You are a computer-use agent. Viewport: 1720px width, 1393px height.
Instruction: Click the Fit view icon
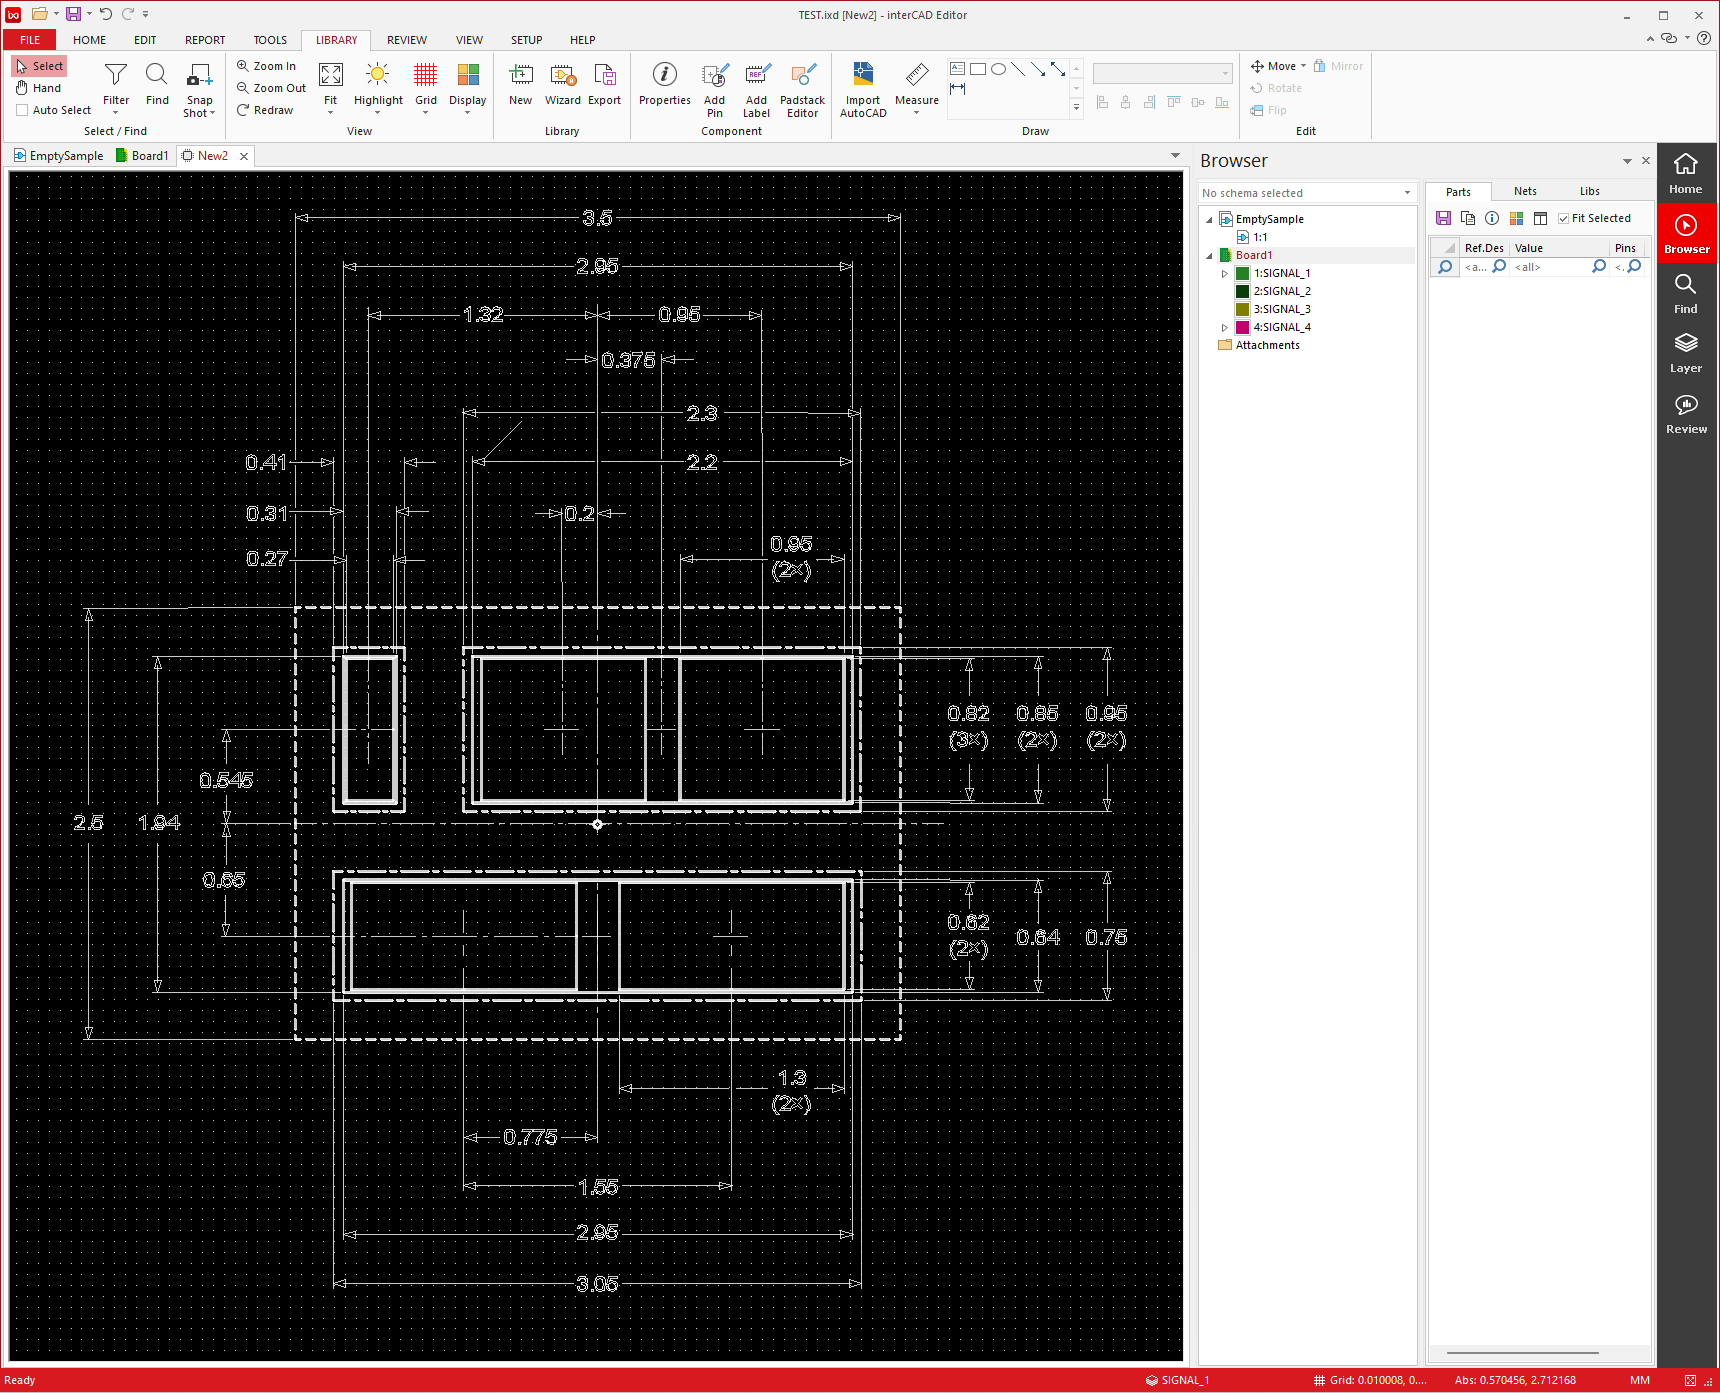(330, 75)
